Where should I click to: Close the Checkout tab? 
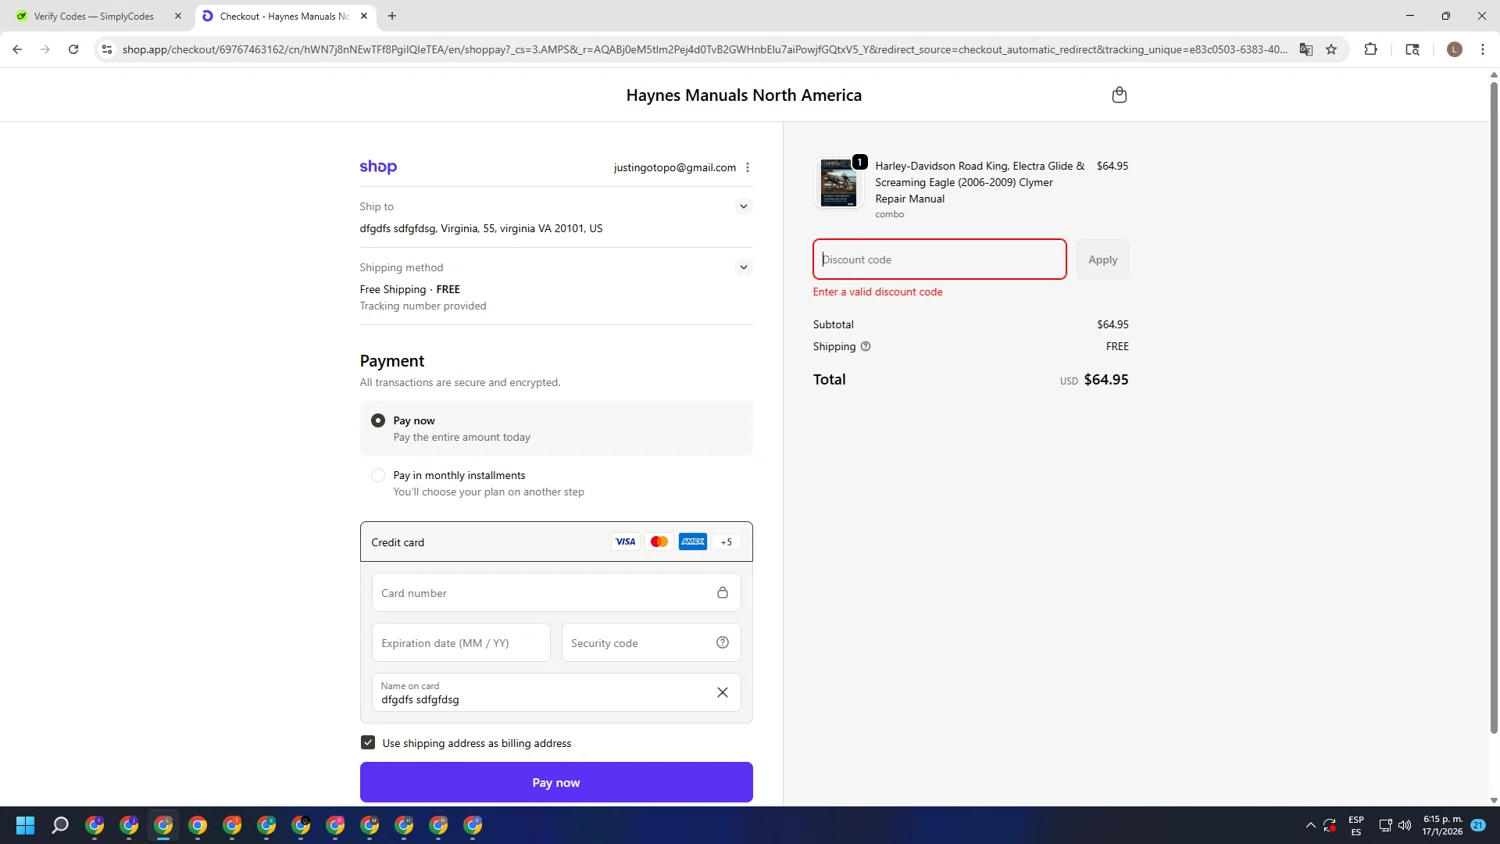tap(364, 16)
